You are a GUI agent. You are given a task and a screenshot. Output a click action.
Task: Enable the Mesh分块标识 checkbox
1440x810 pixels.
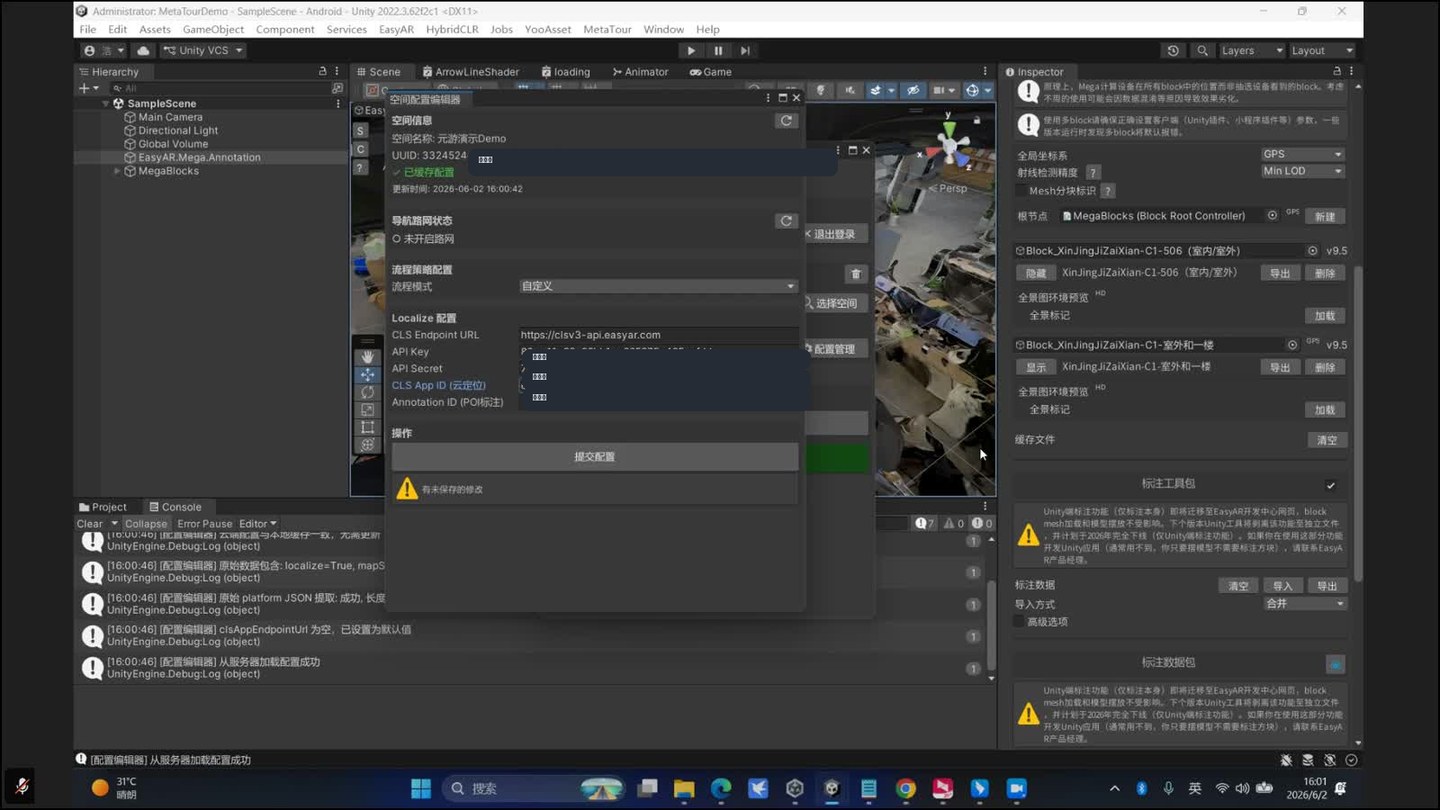(1021, 190)
